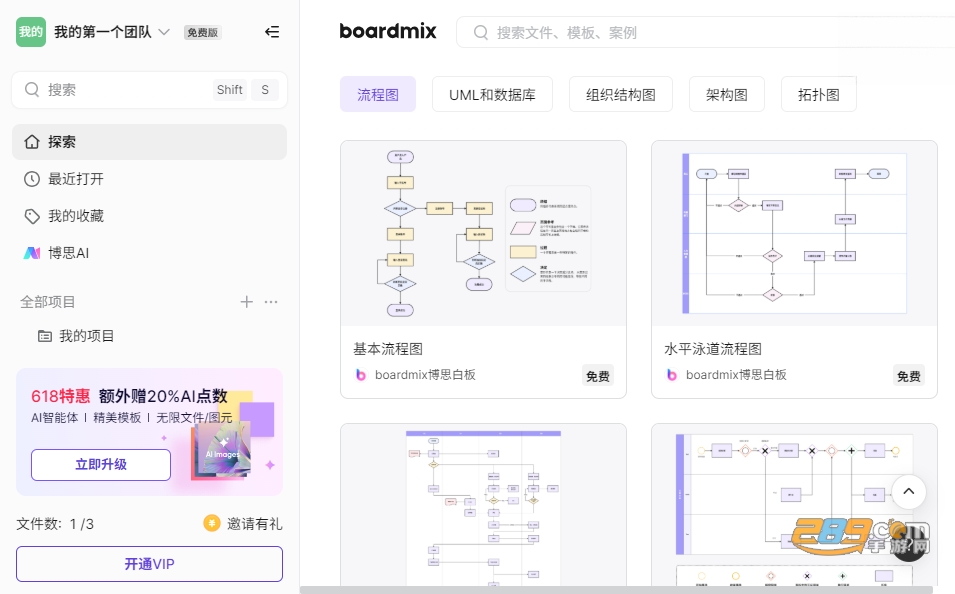Viewport: 955px width, 594px height.
Task: Click the 文件数: 1 /3 file count
Action: [x=55, y=524]
